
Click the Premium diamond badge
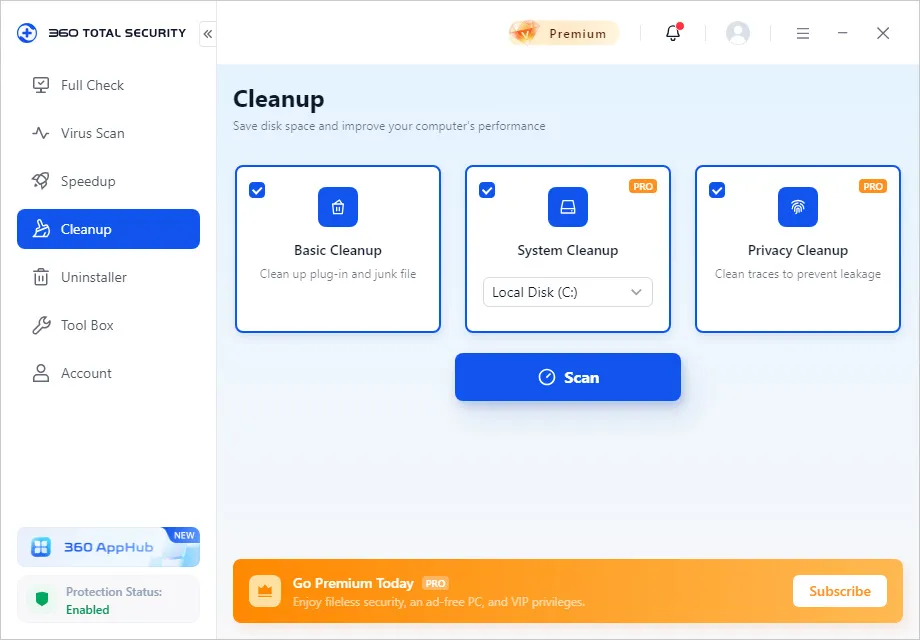coord(564,33)
